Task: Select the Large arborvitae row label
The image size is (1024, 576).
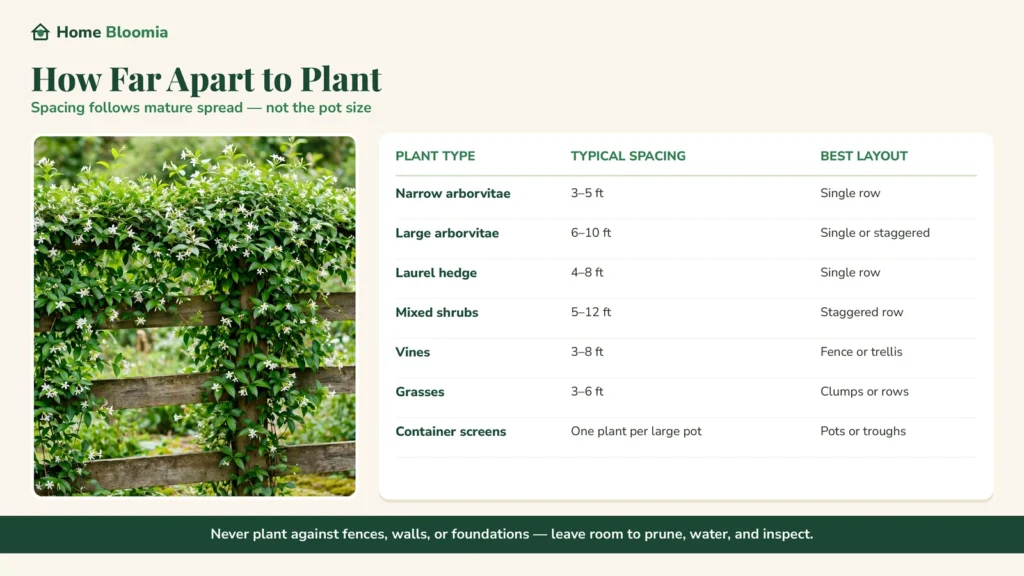Action: [x=447, y=233]
